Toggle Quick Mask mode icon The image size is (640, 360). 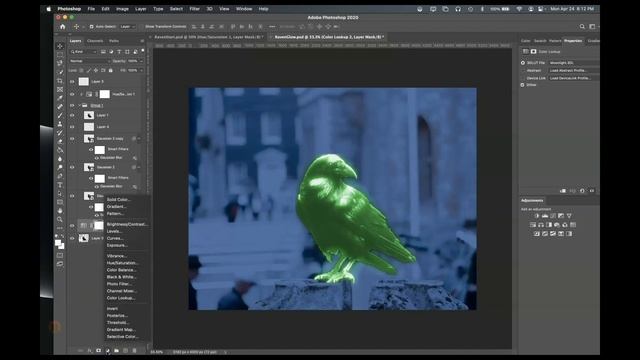60,256
